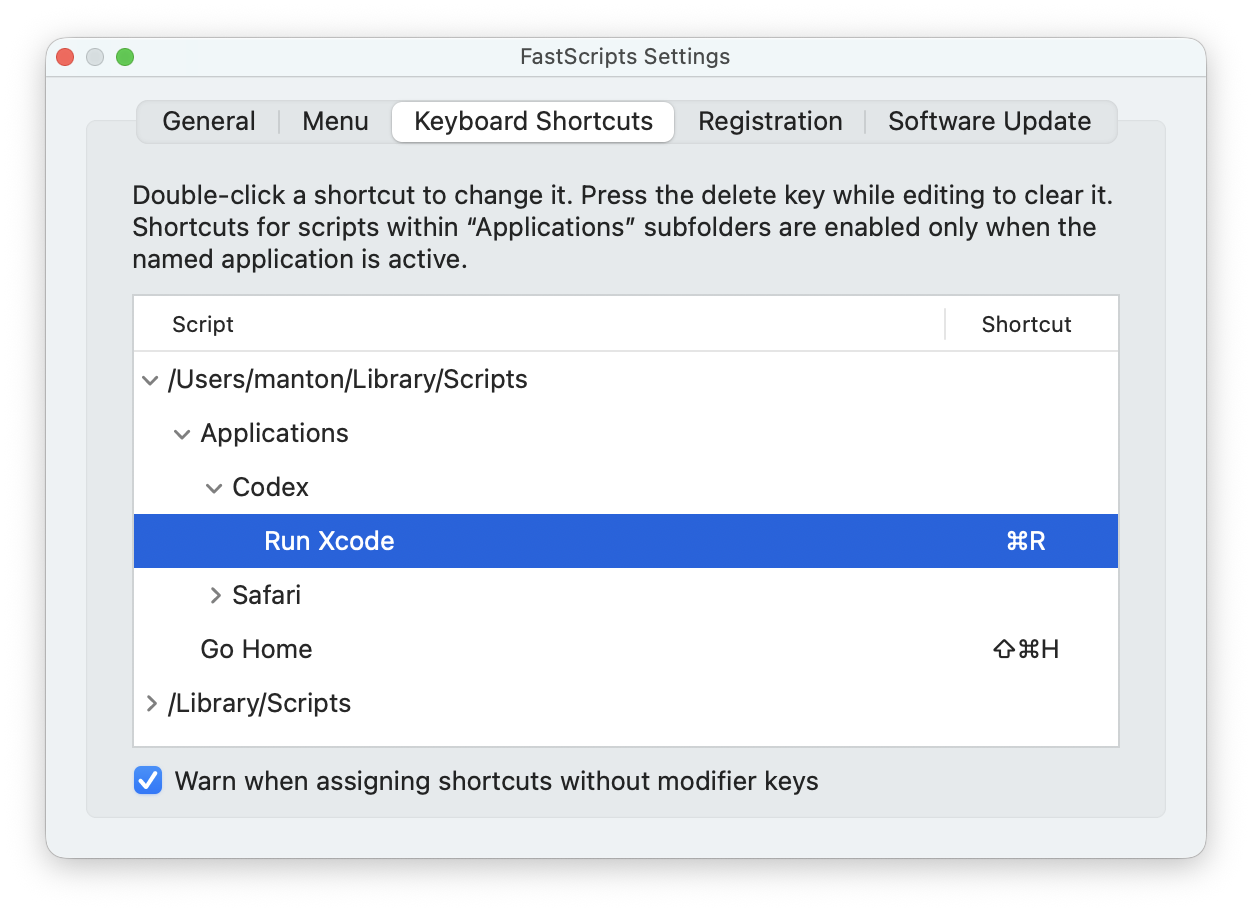Expand the Safari scripts folder
The height and width of the screenshot is (912, 1252).
tap(216, 595)
